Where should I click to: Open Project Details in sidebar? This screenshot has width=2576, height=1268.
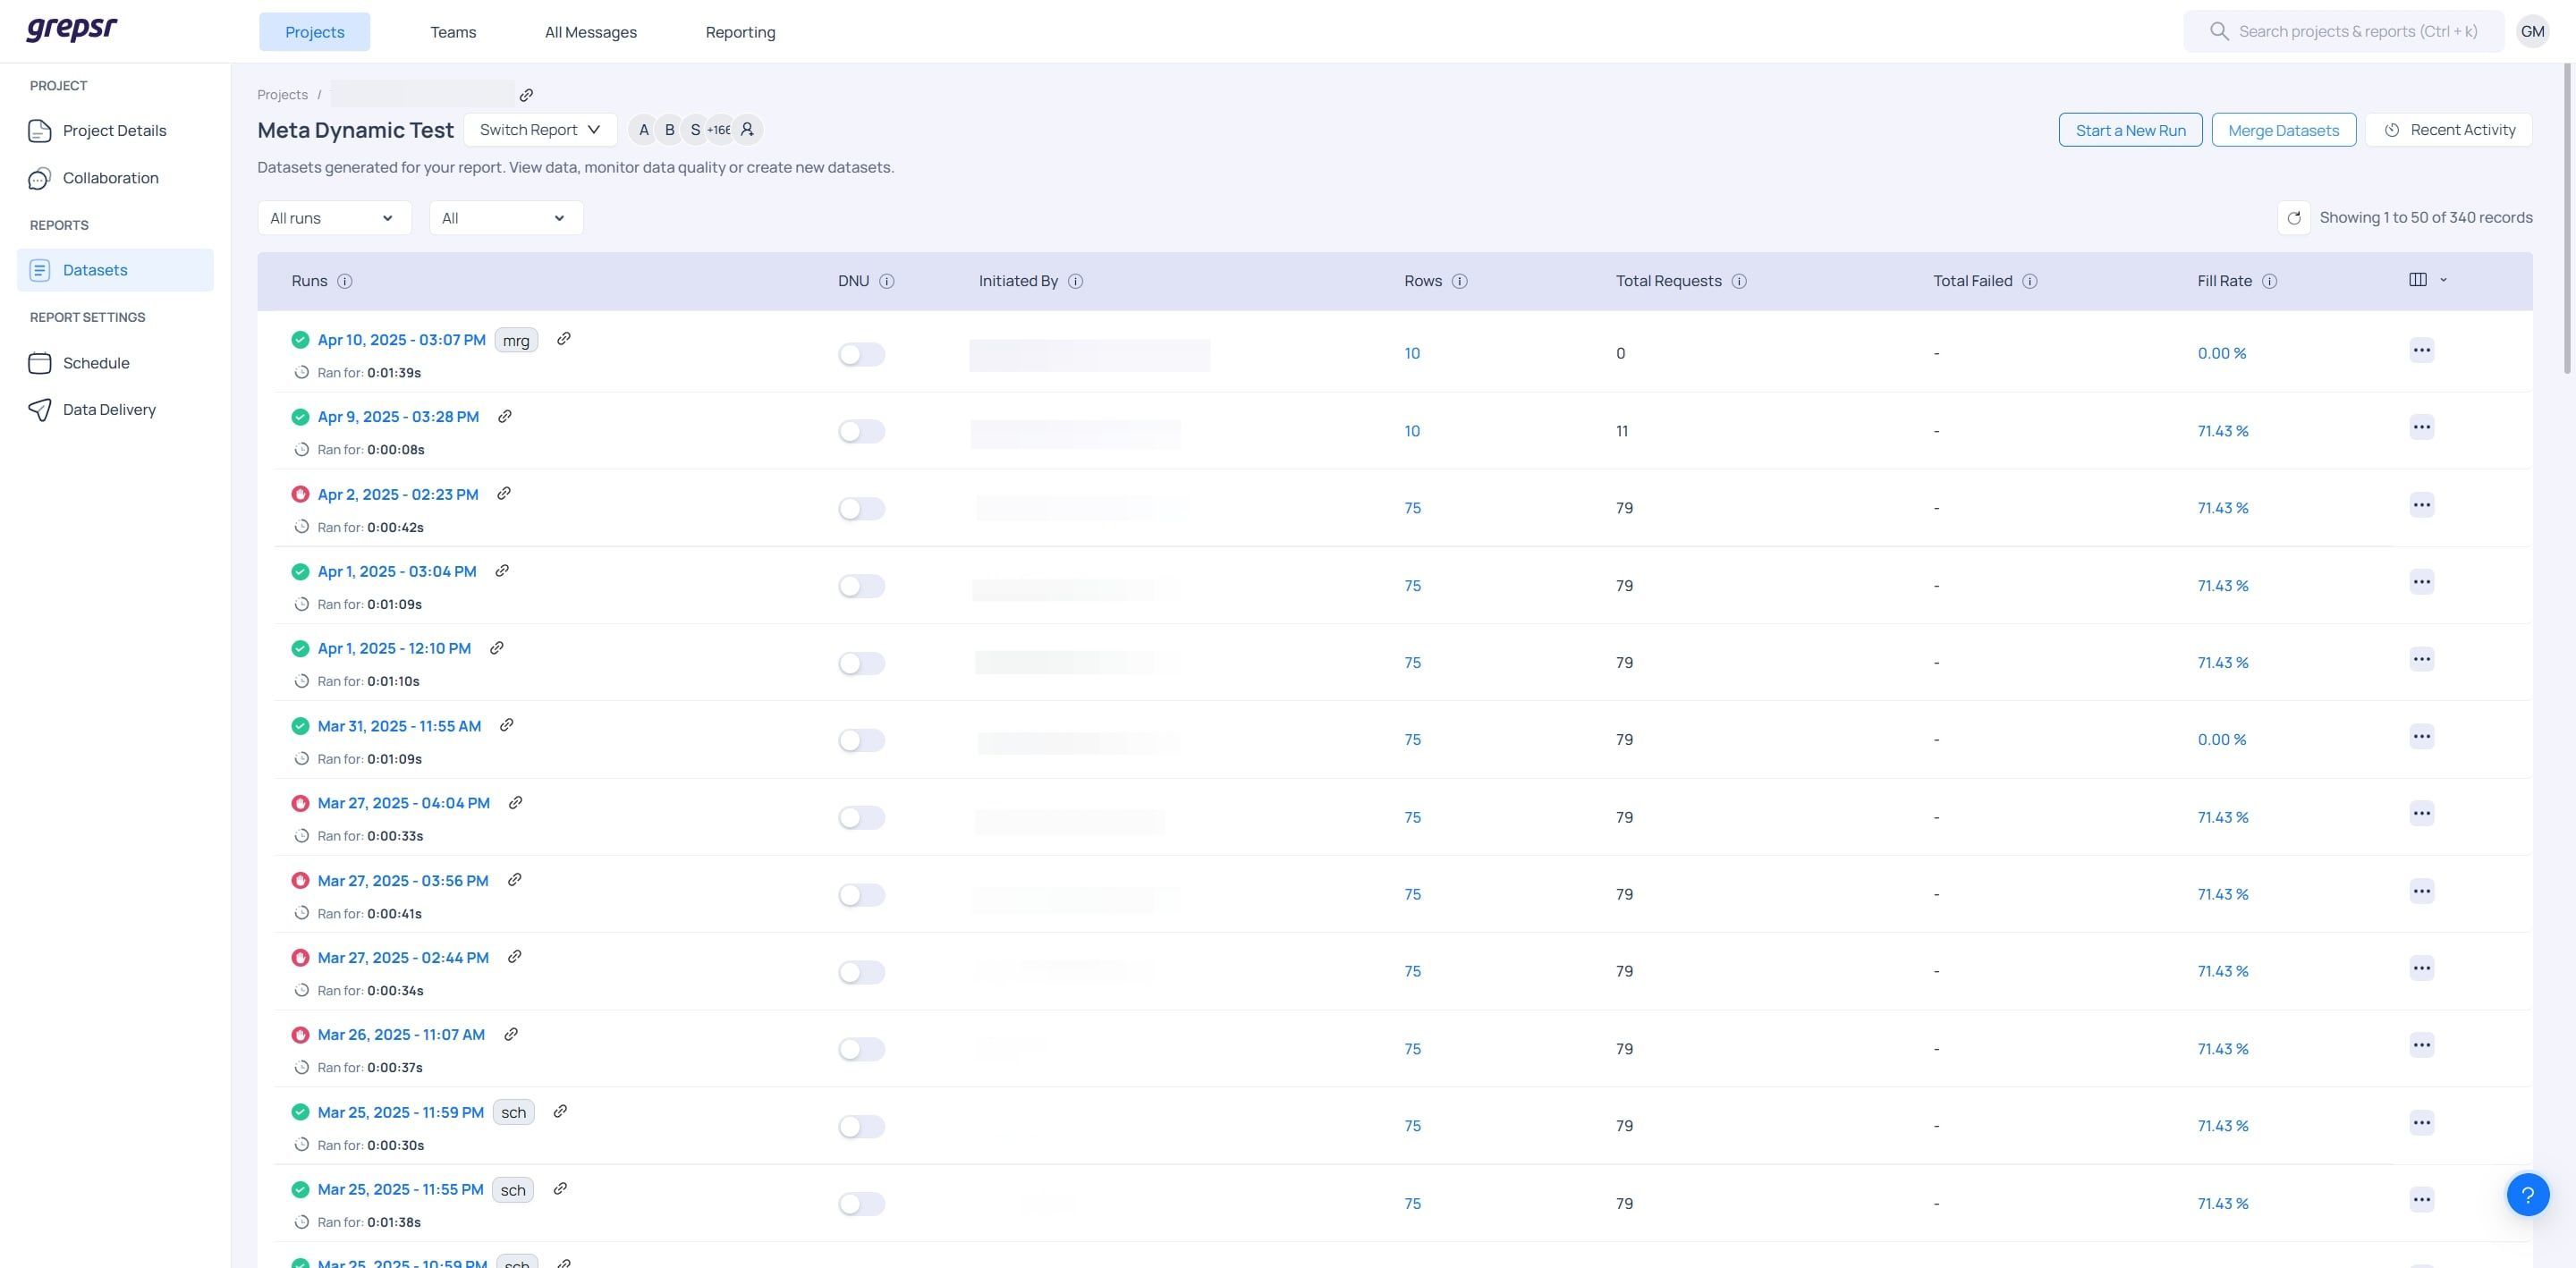click(115, 131)
